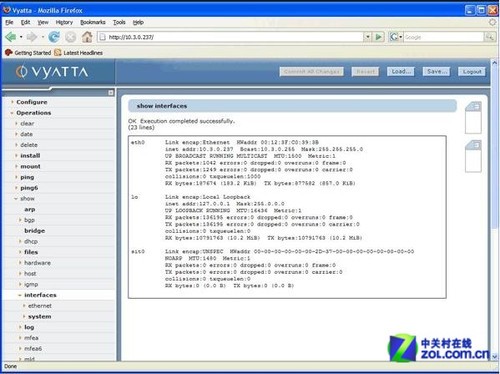Click the Logout button
Viewport: 500px width, 374px height.
coord(472,72)
